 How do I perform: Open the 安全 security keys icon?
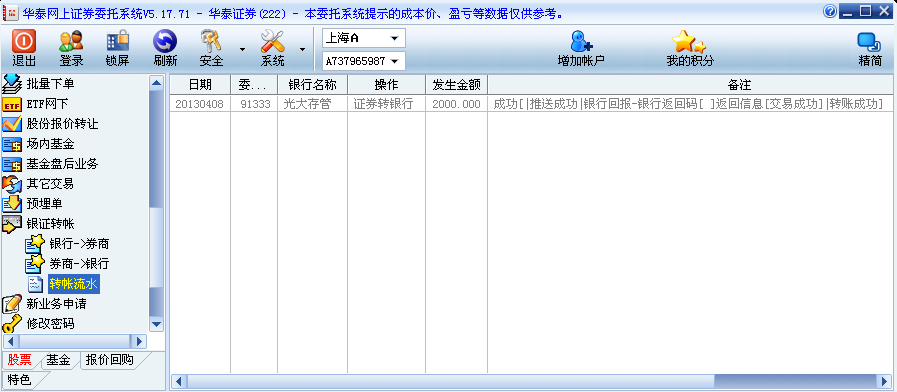pos(211,41)
